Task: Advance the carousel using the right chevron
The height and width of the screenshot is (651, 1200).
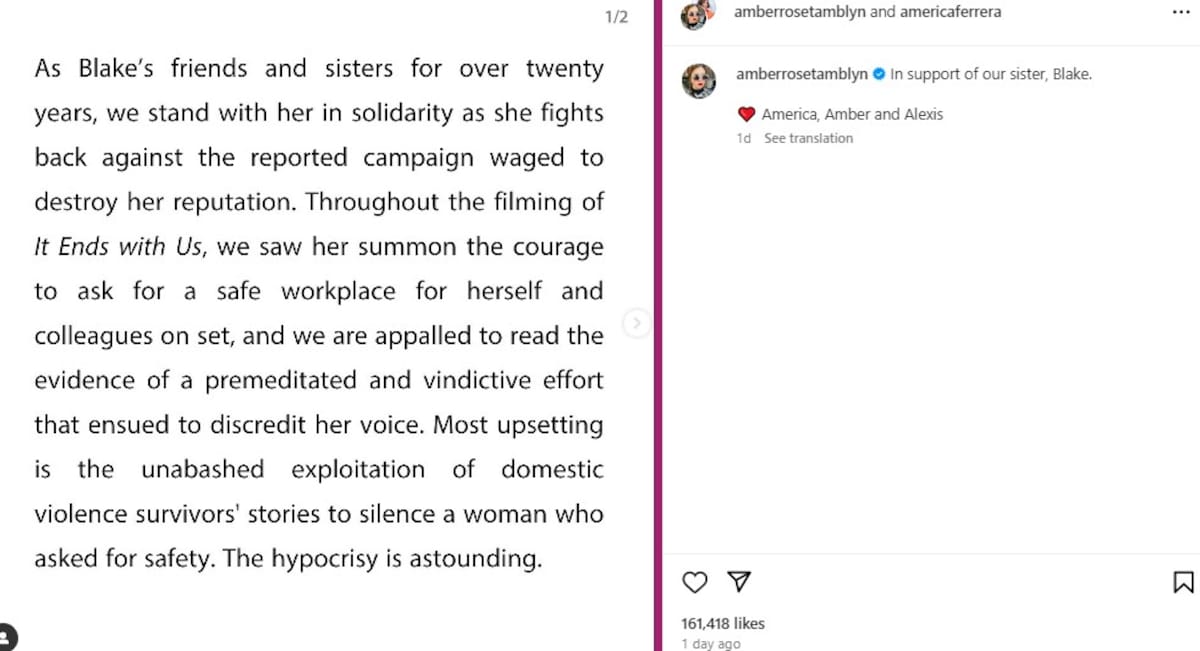Action: pos(637,323)
